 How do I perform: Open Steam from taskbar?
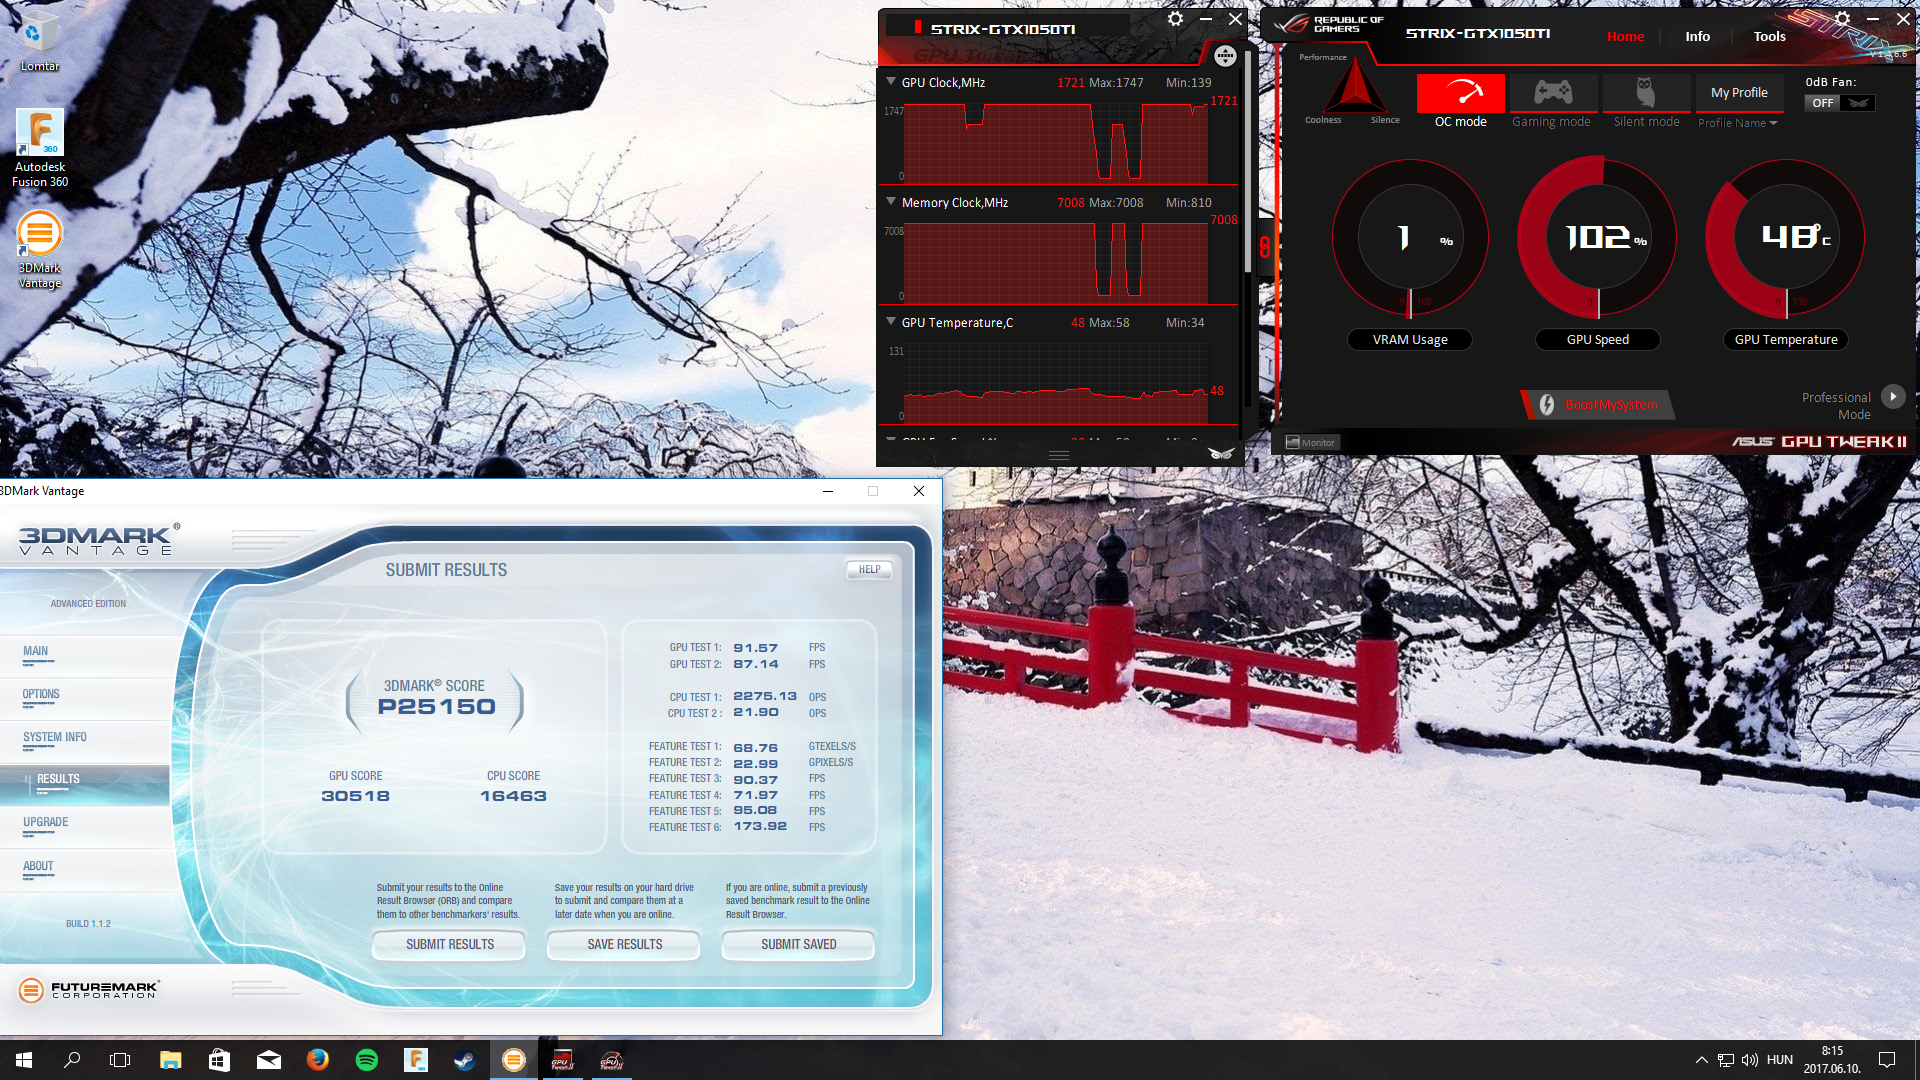point(464,1060)
